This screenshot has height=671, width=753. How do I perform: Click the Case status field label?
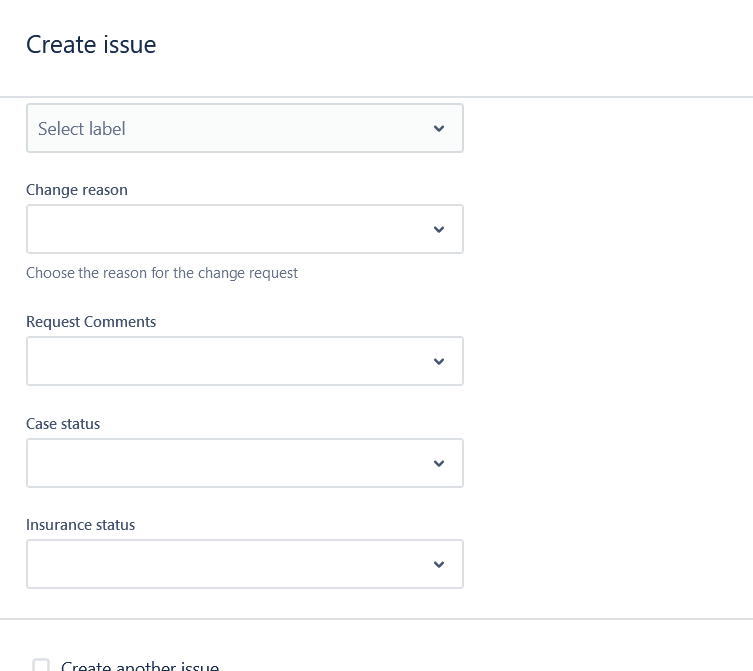63,424
